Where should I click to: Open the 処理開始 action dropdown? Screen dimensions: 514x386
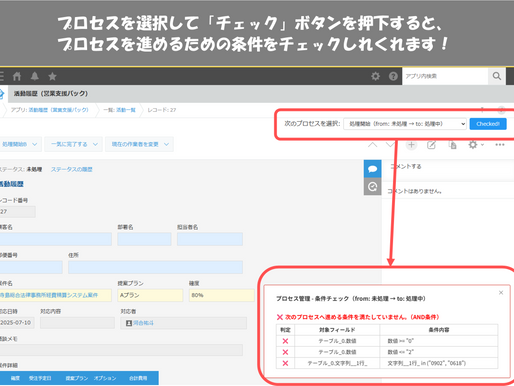20,144
